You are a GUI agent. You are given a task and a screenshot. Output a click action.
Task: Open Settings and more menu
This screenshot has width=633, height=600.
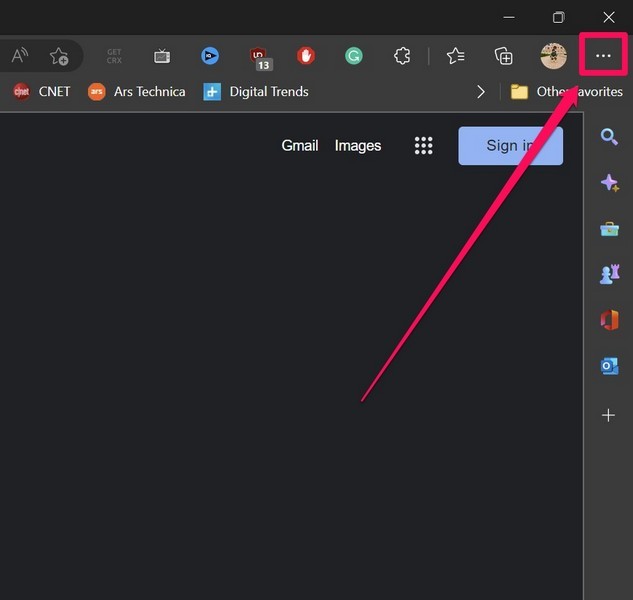tap(603, 55)
